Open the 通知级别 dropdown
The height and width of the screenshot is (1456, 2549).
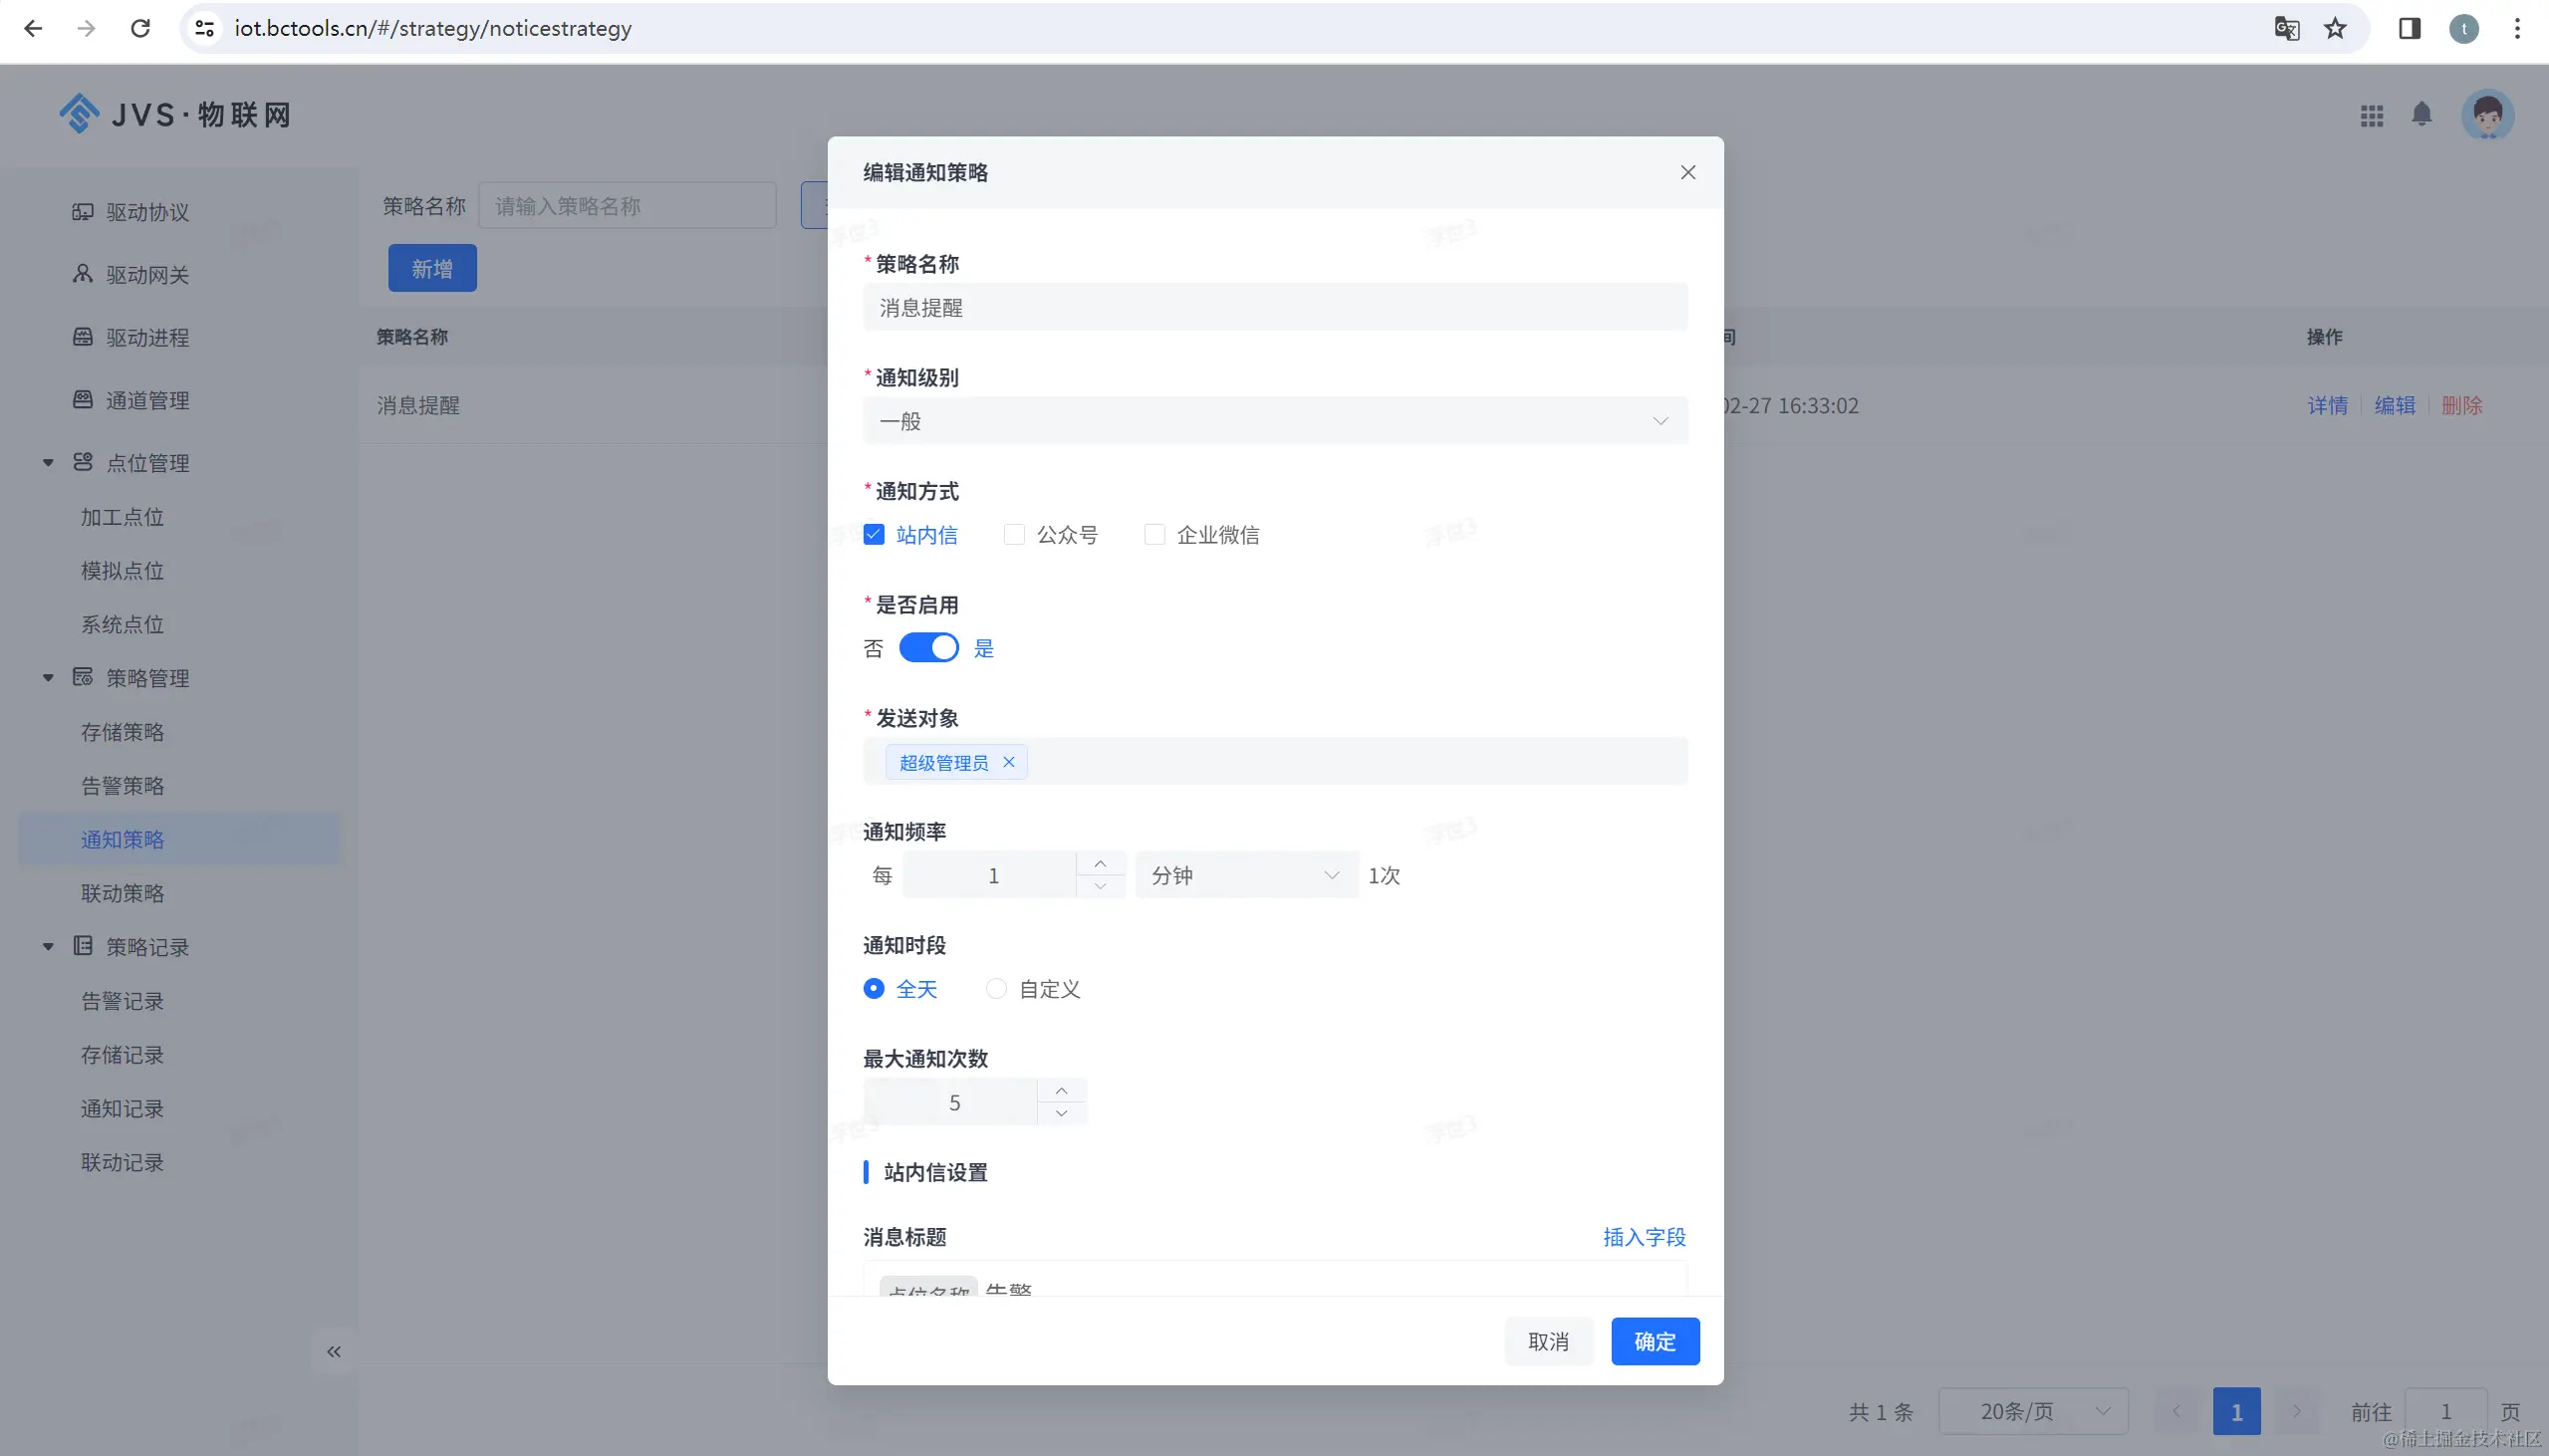(1275, 421)
